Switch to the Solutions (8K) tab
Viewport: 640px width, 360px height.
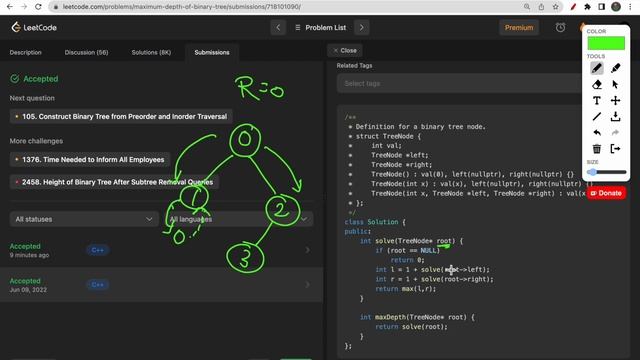pos(151,52)
